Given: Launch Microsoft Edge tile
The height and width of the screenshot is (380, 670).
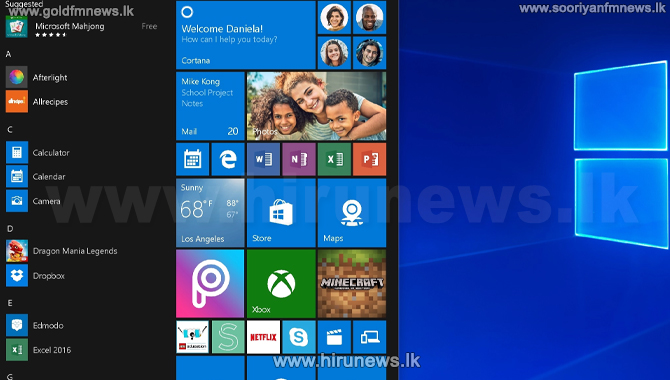Looking at the screenshot, I should [228, 159].
